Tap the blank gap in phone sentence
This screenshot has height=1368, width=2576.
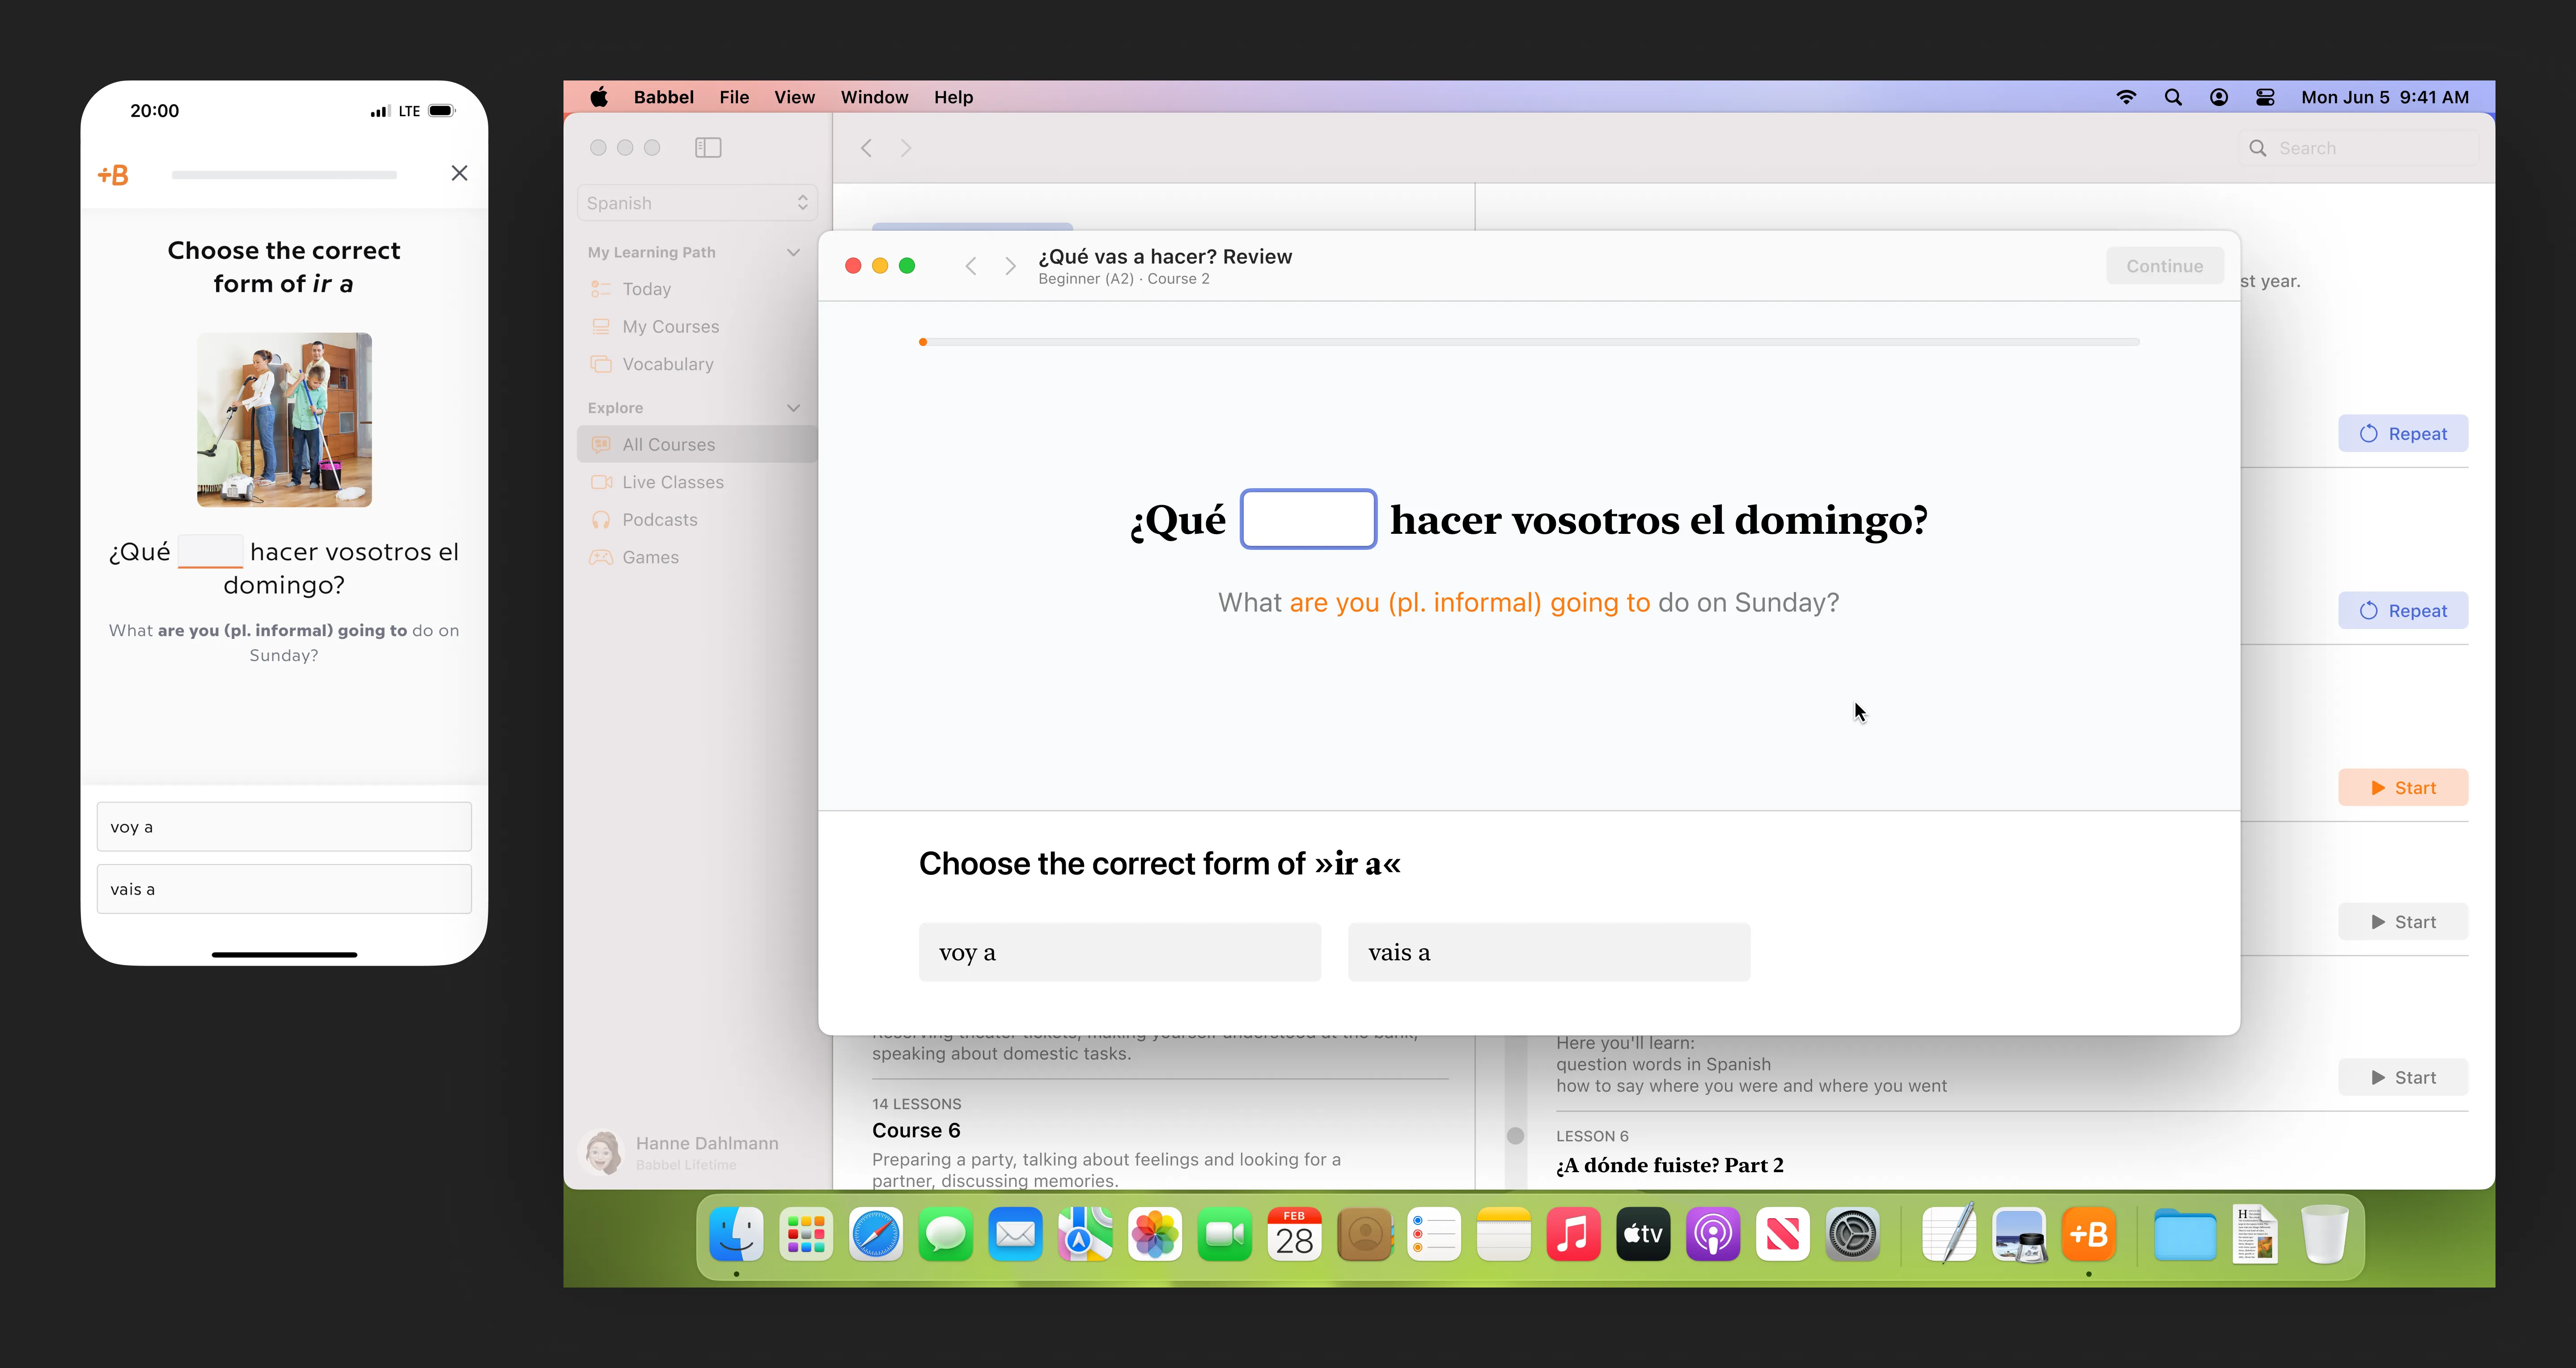[210, 552]
